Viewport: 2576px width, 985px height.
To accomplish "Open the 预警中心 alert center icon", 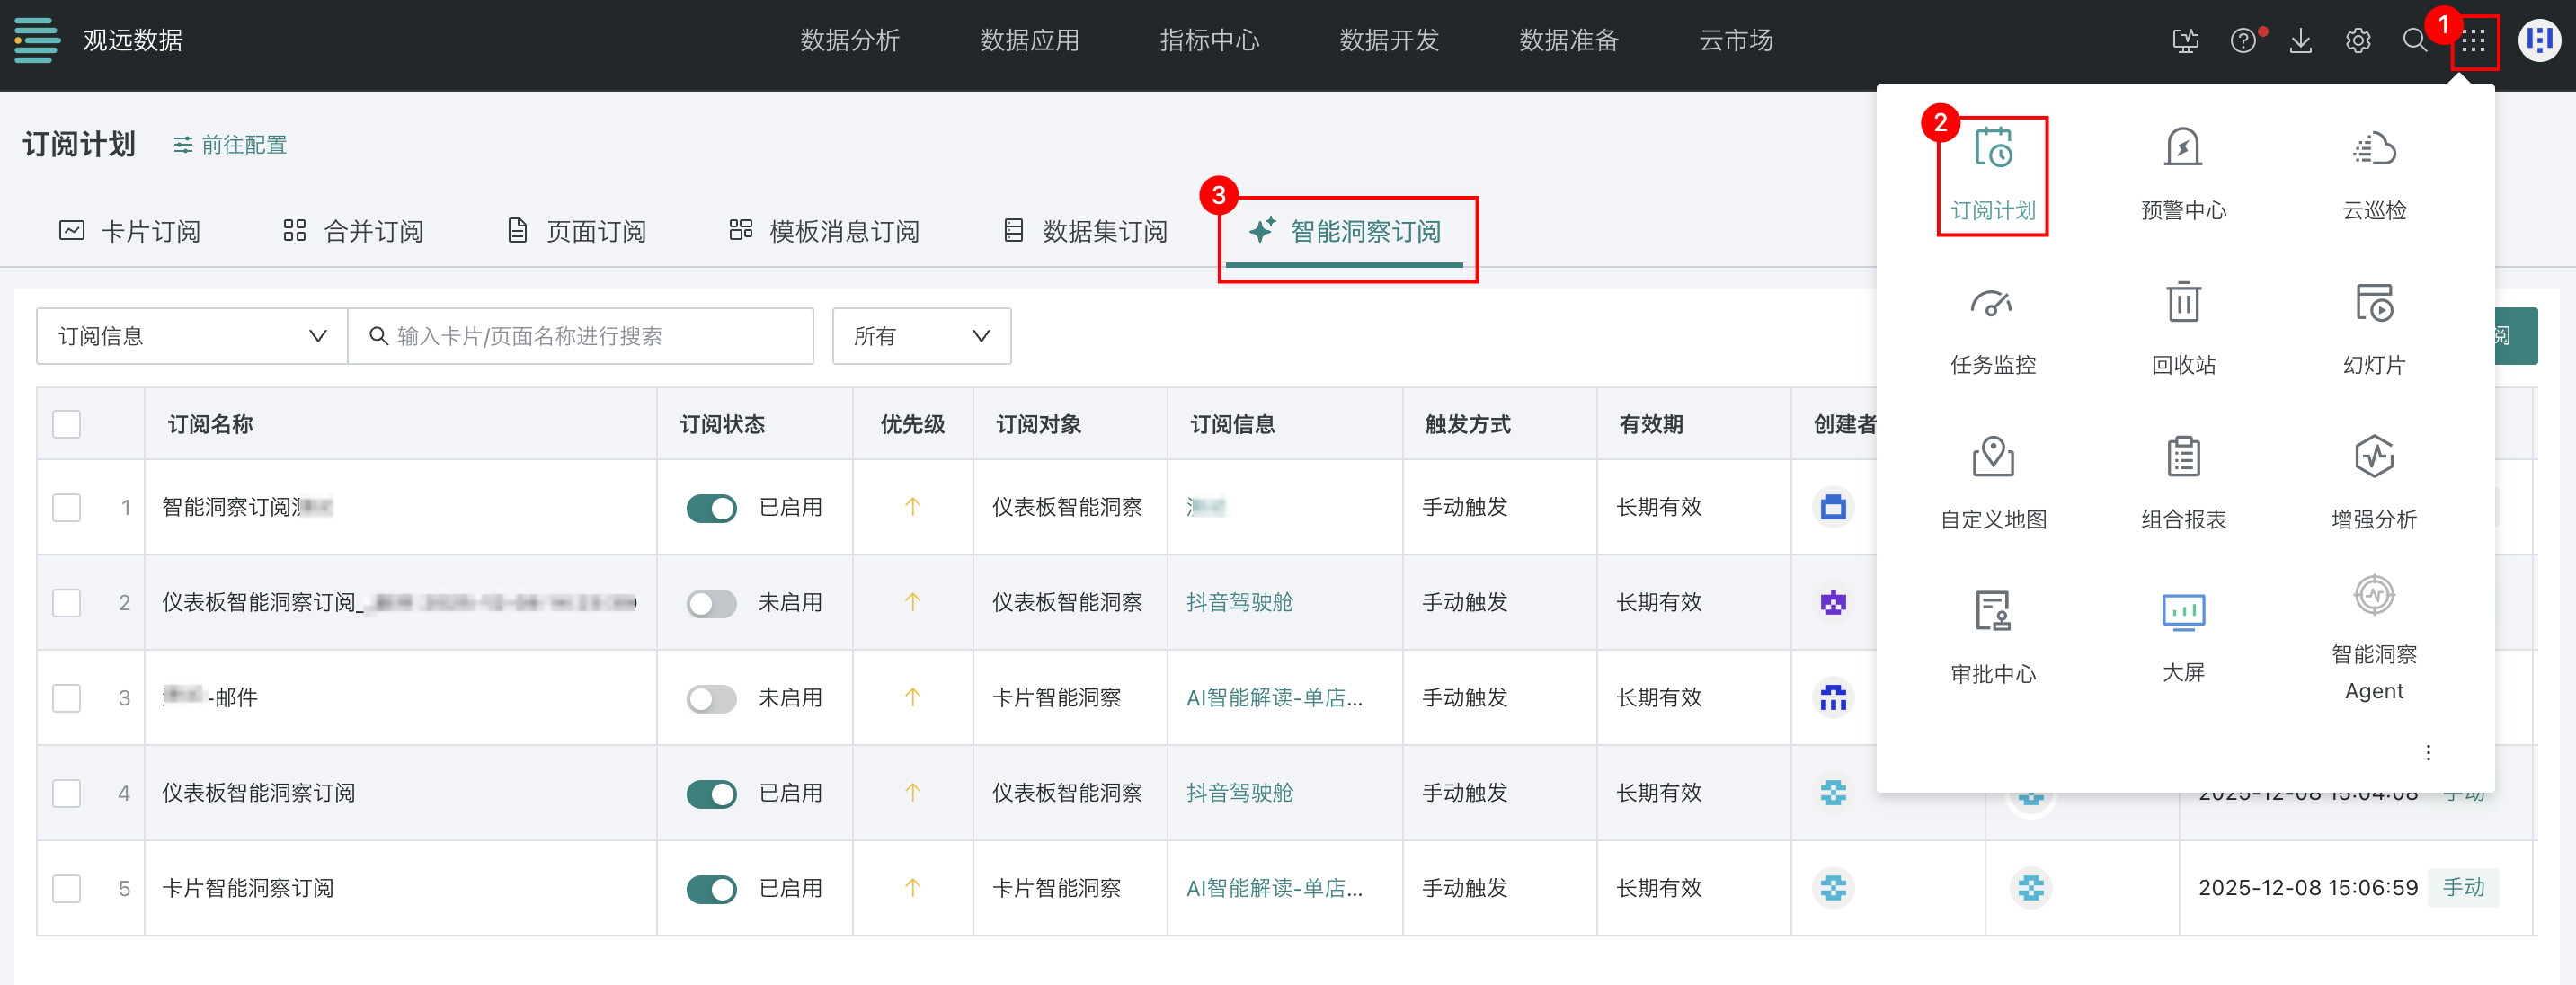I will [2183, 150].
